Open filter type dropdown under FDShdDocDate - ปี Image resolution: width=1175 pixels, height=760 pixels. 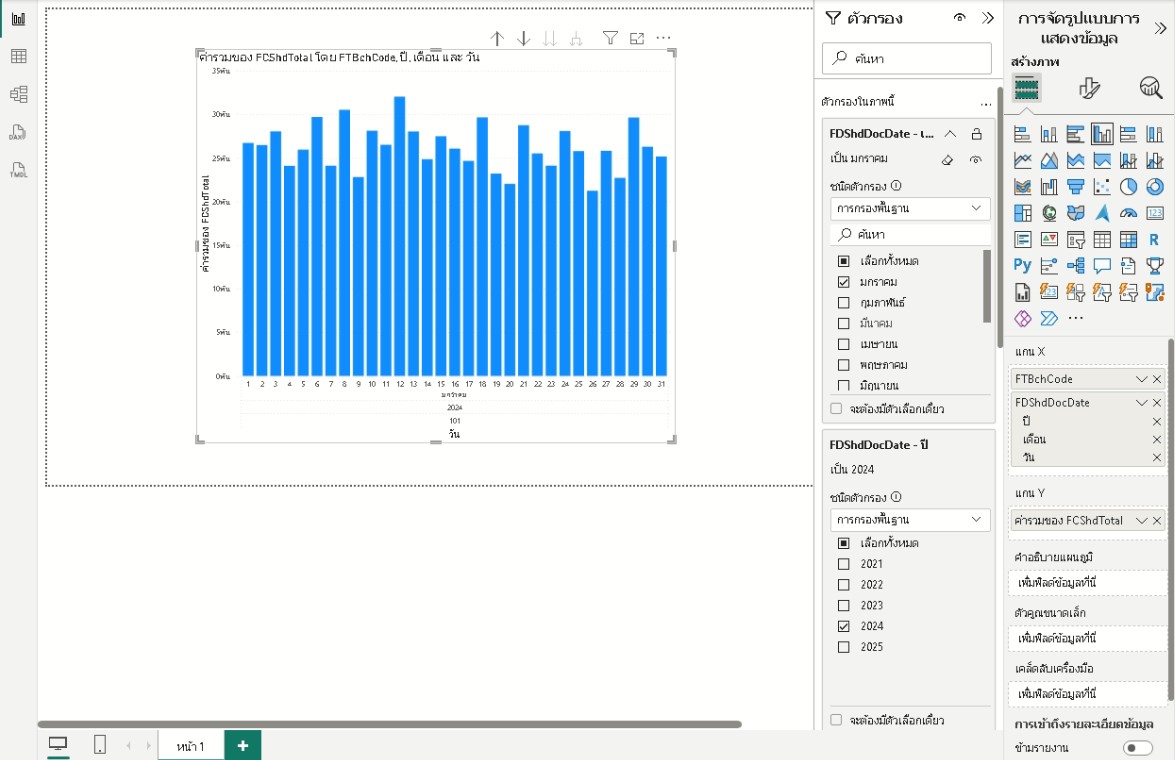coord(910,520)
